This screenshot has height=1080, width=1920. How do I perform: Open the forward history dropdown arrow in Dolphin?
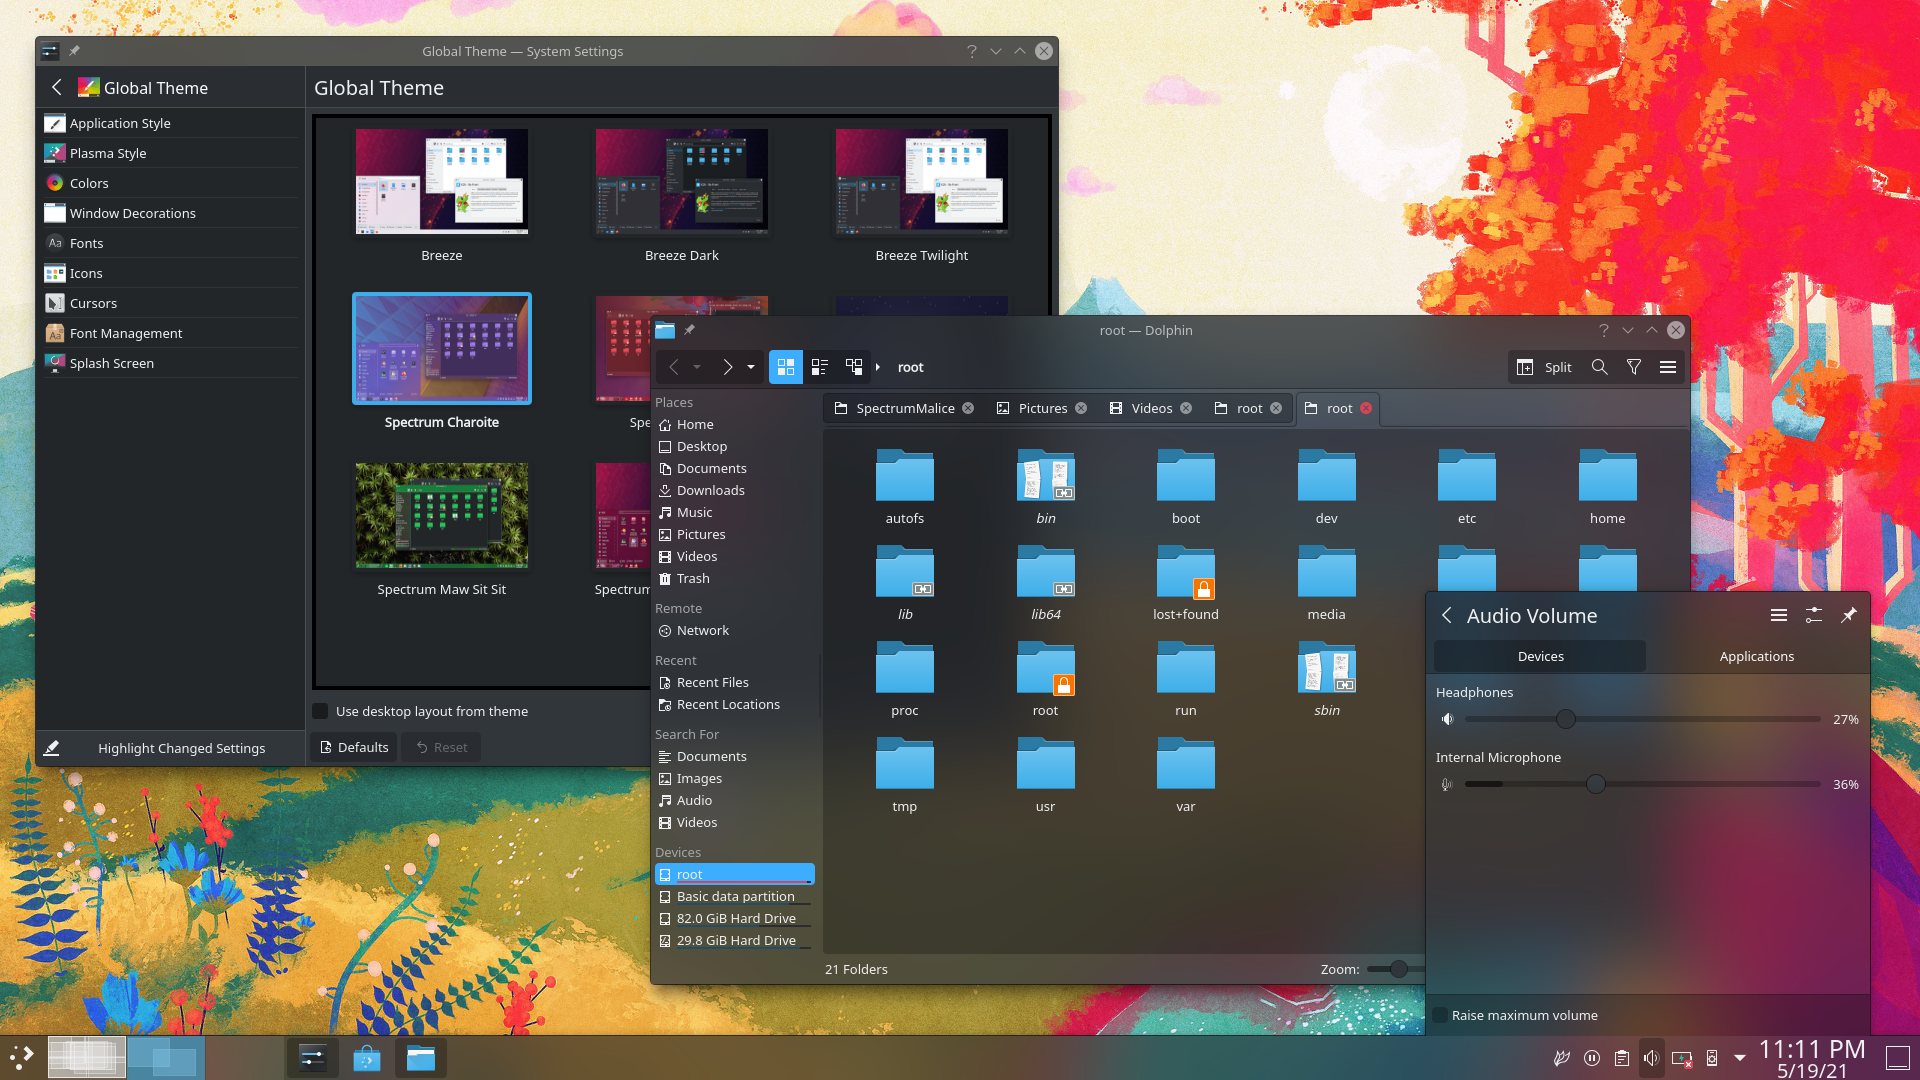coord(751,367)
